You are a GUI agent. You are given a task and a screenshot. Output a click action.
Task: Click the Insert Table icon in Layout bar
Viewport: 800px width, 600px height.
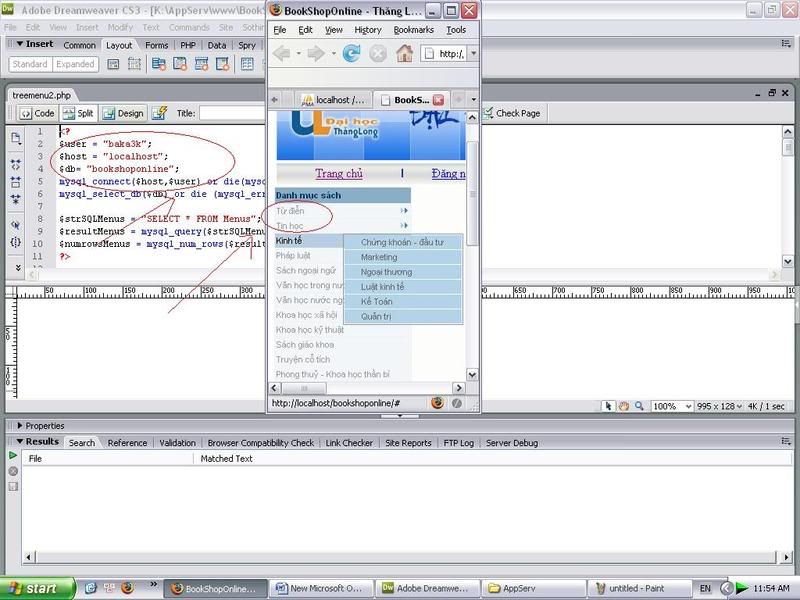(x=247, y=64)
